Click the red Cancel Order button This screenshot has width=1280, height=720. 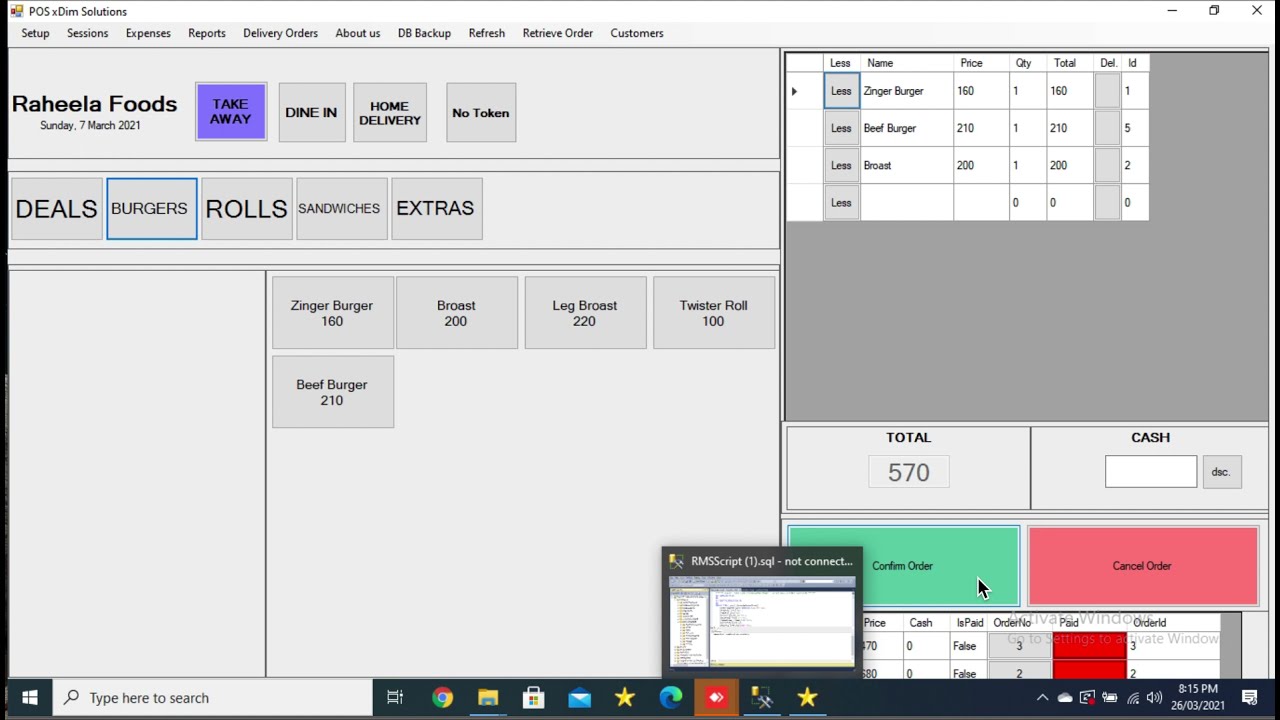(1142, 566)
